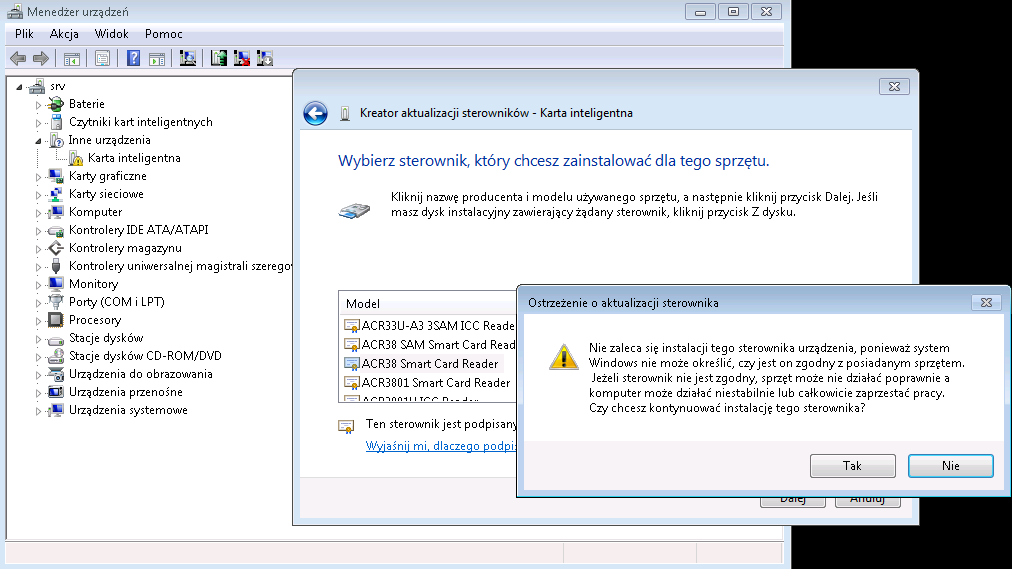The height and width of the screenshot is (569, 1012).
Task: Open the Widok menu
Action: [111, 34]
